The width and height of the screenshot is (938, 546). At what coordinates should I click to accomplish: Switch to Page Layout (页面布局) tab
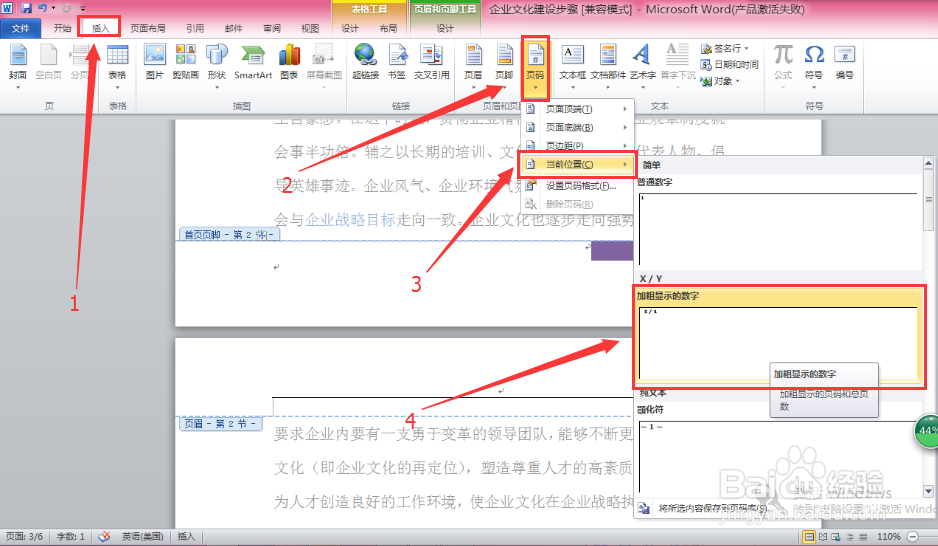(x=148, y=28)
